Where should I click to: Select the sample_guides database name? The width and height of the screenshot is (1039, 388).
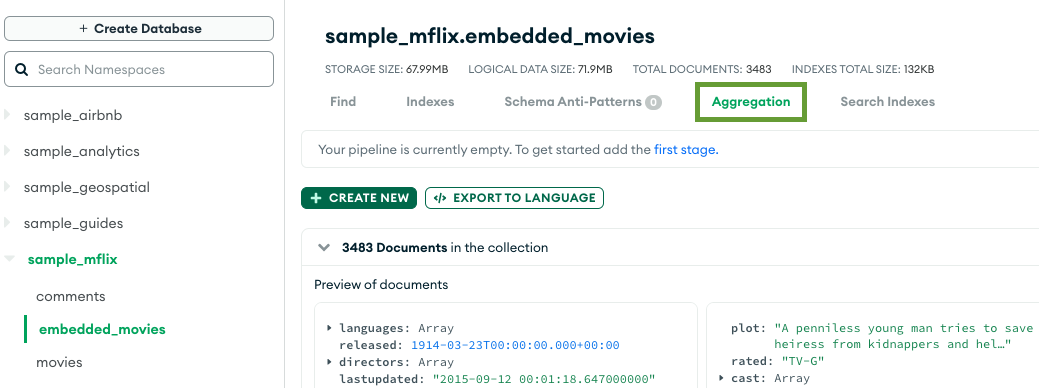point(74,223)
